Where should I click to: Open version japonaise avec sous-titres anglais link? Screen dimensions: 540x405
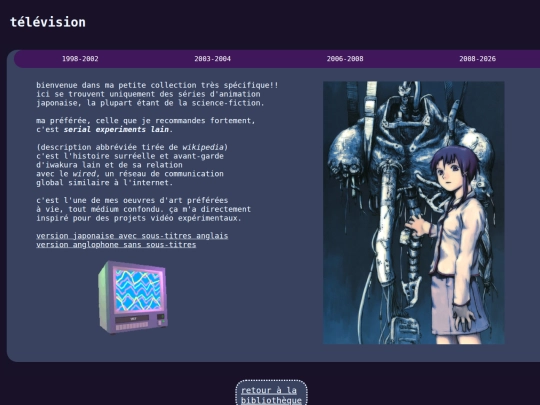pos(132,236)
